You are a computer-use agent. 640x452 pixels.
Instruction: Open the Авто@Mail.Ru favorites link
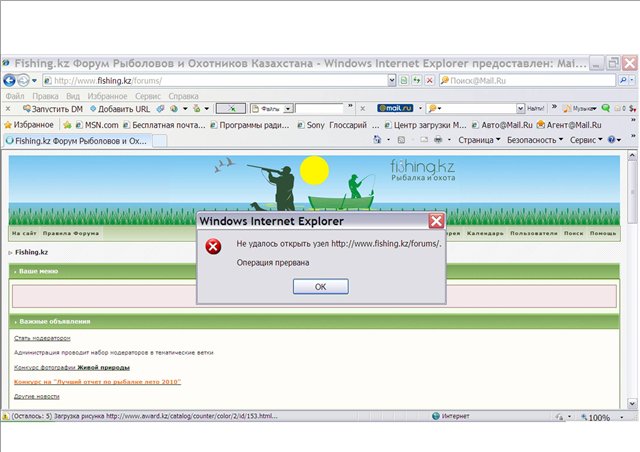click(502, 125)
